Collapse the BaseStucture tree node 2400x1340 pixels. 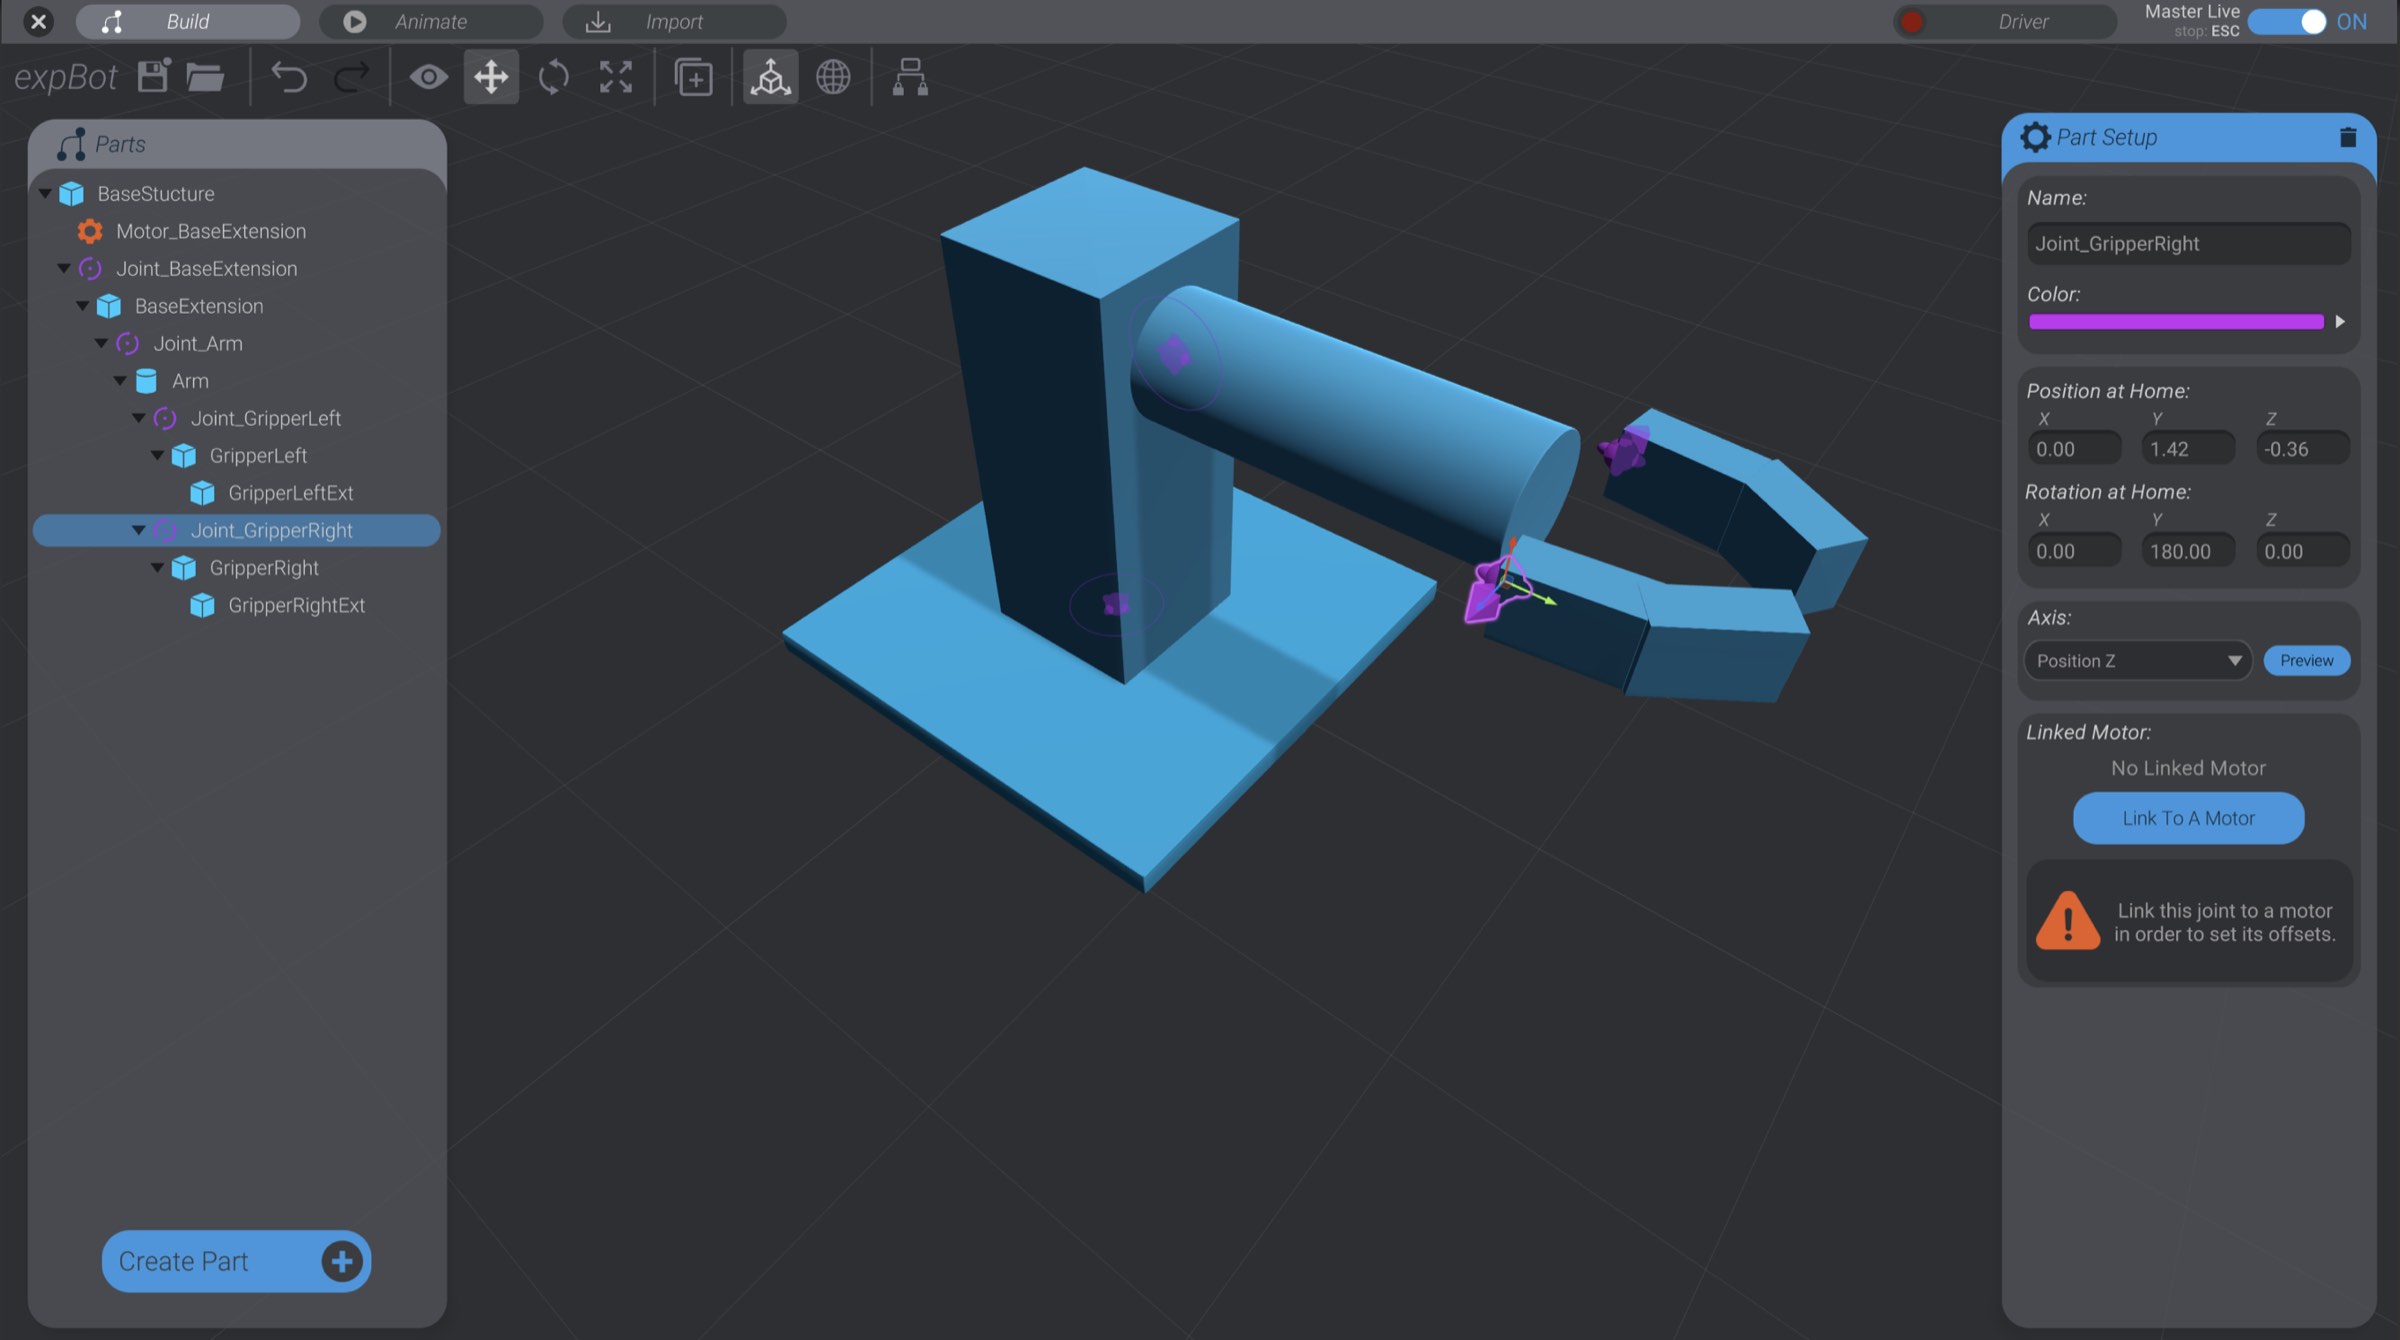pos(44,193)
